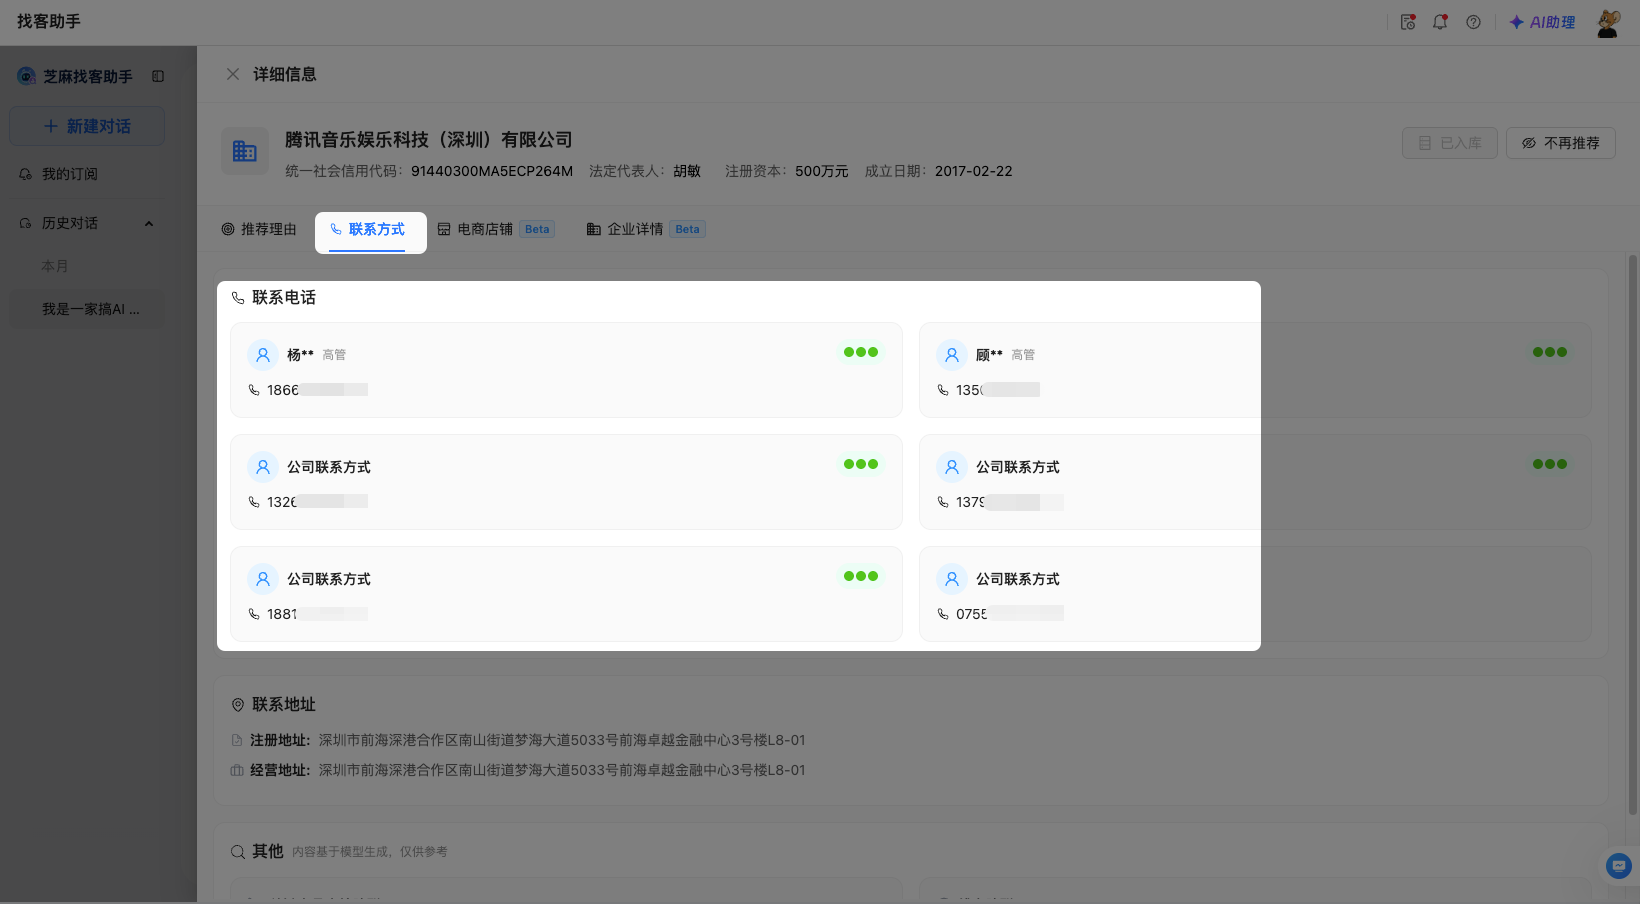Select the 联系方式 tab

367,230
